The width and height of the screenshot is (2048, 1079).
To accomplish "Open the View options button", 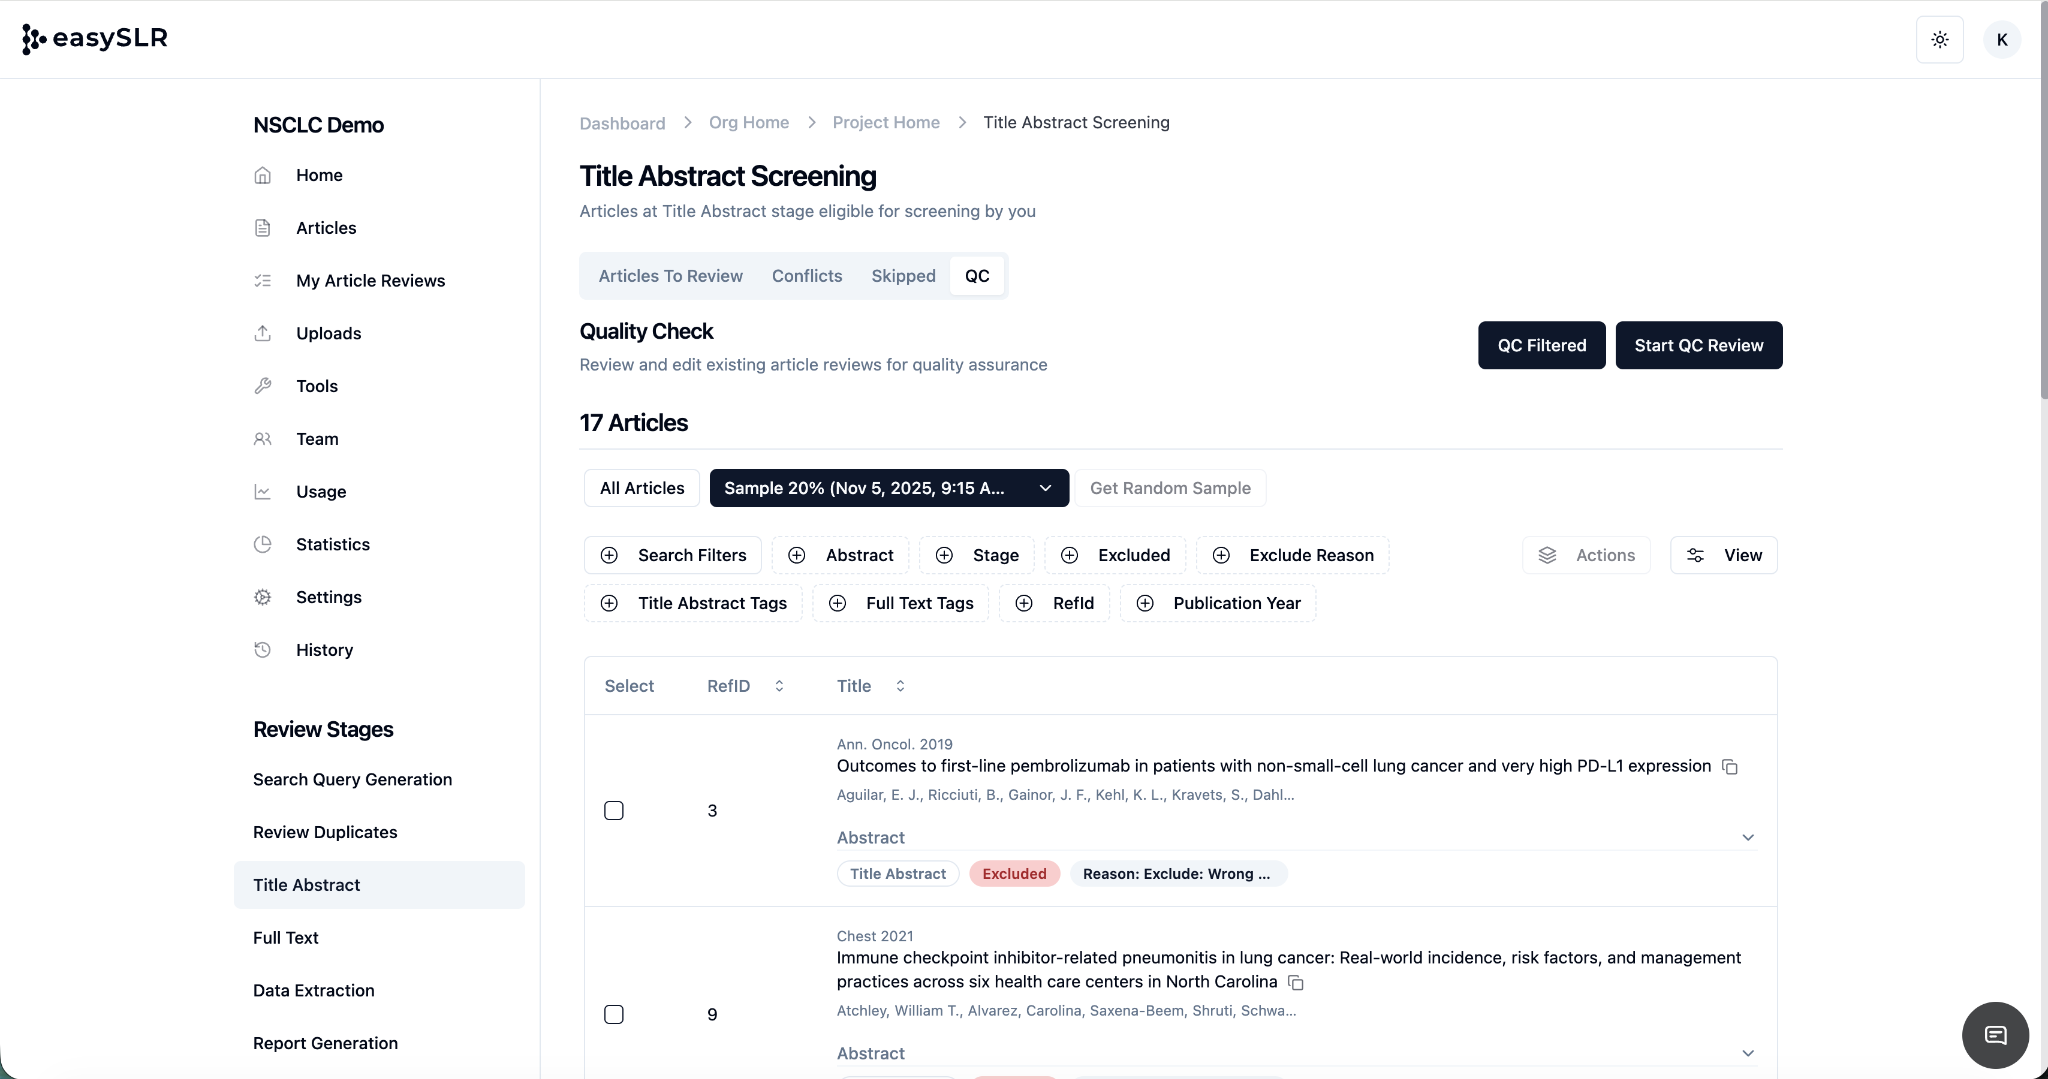I will coord(1723,555).
